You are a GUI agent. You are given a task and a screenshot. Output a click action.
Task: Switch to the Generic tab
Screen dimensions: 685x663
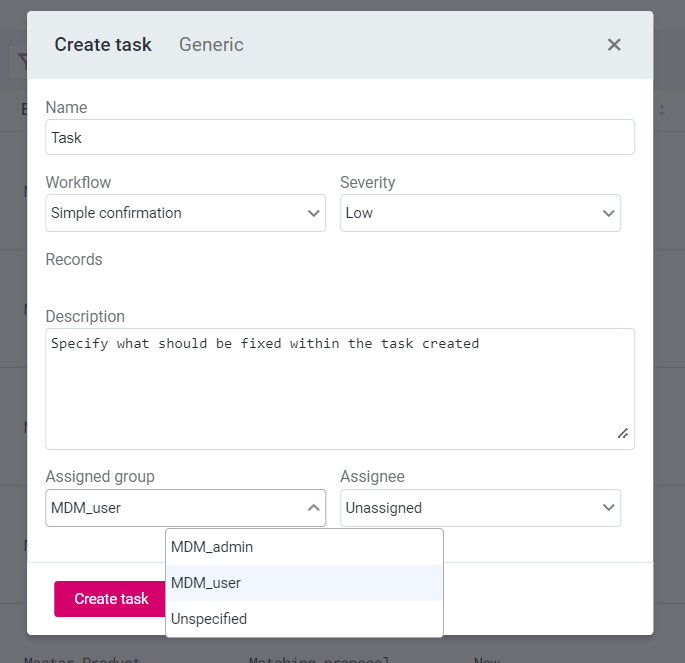211,45
